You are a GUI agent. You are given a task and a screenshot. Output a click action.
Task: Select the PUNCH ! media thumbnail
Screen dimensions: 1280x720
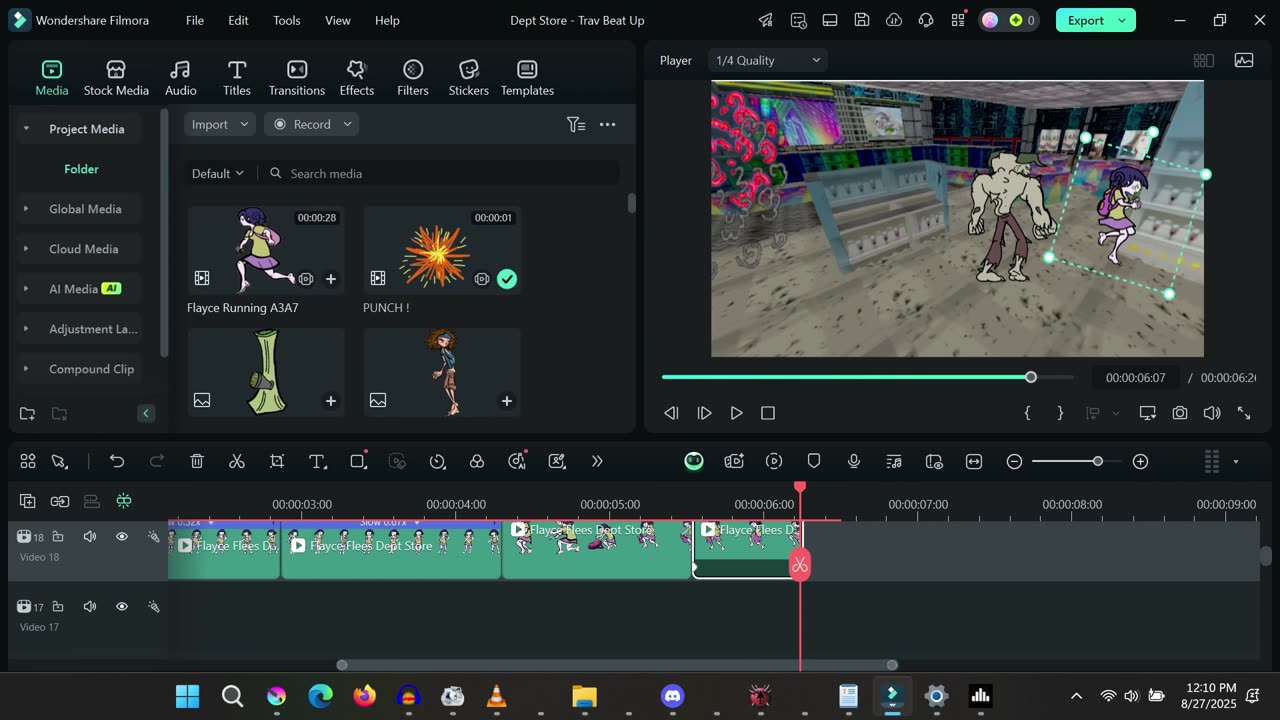coord(442,250)
